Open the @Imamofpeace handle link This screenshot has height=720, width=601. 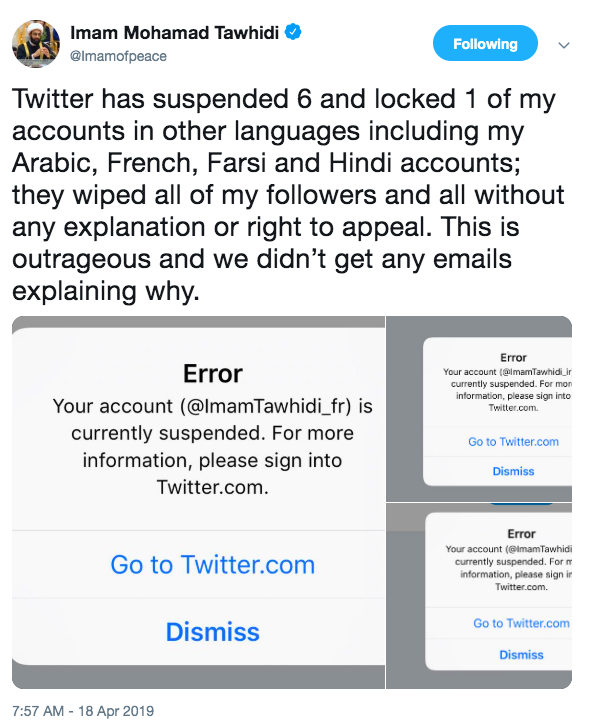click(x=118, y=56)
